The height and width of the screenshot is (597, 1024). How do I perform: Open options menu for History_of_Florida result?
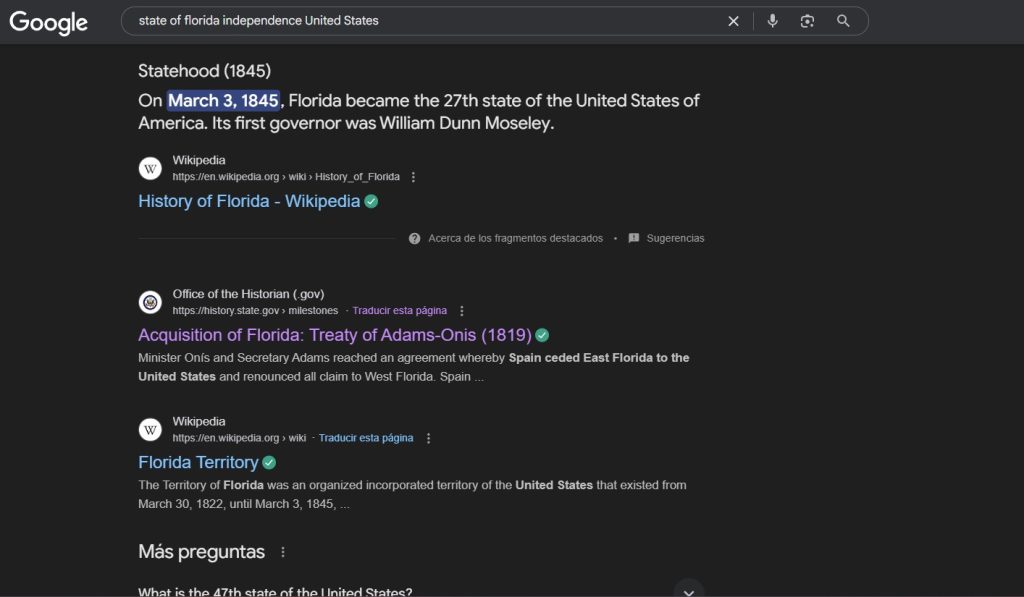pyautogui.click(x=413, y=177)
